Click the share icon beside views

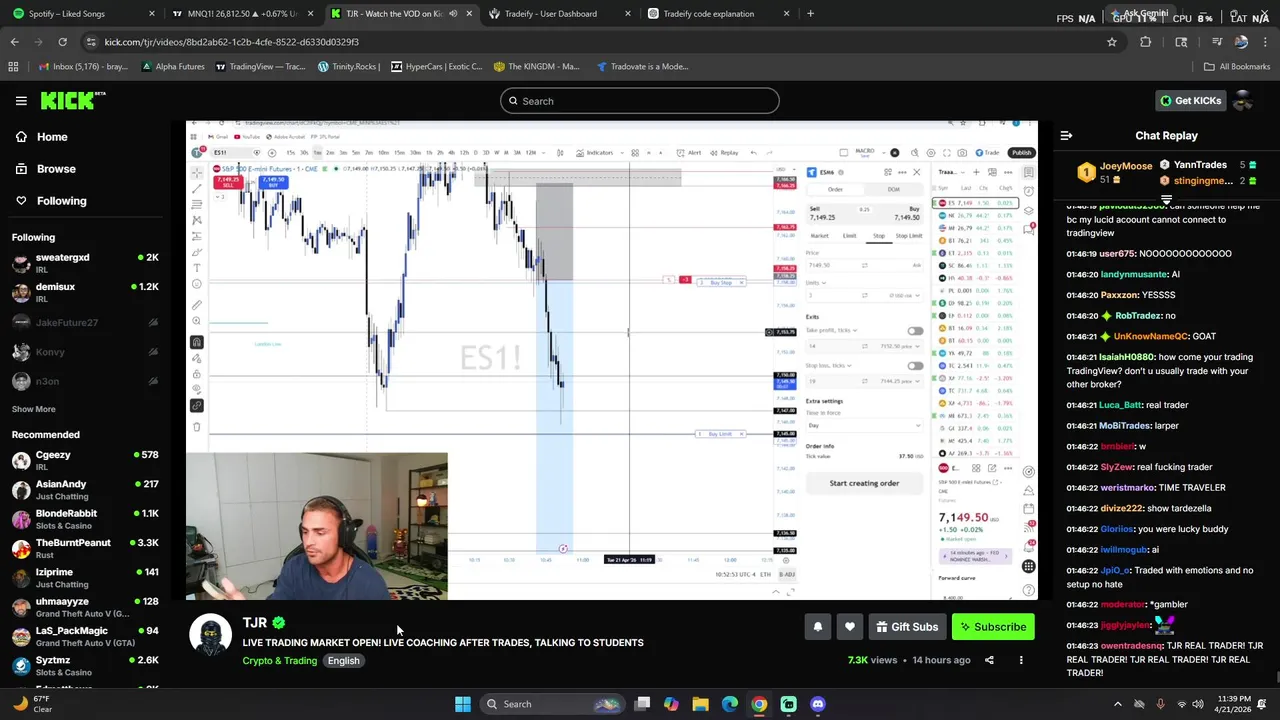click(989, 660)
